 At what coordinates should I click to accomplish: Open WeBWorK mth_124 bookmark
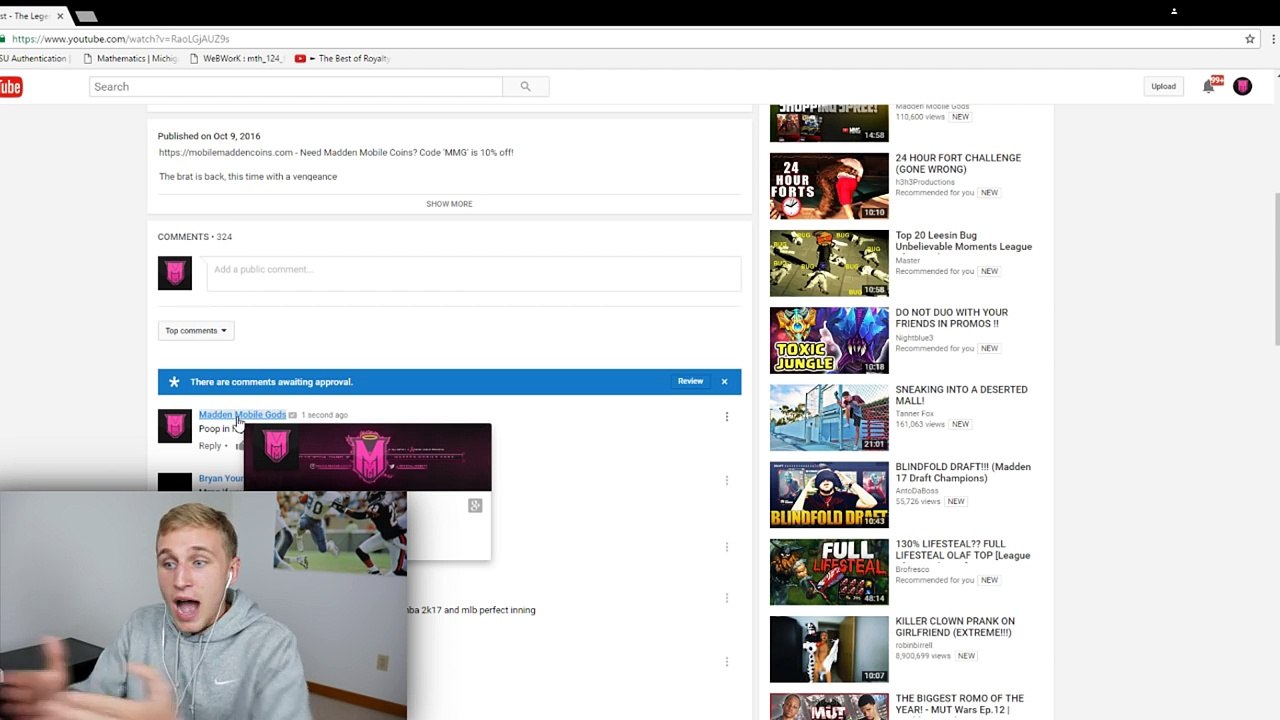(x=236, y=59)
